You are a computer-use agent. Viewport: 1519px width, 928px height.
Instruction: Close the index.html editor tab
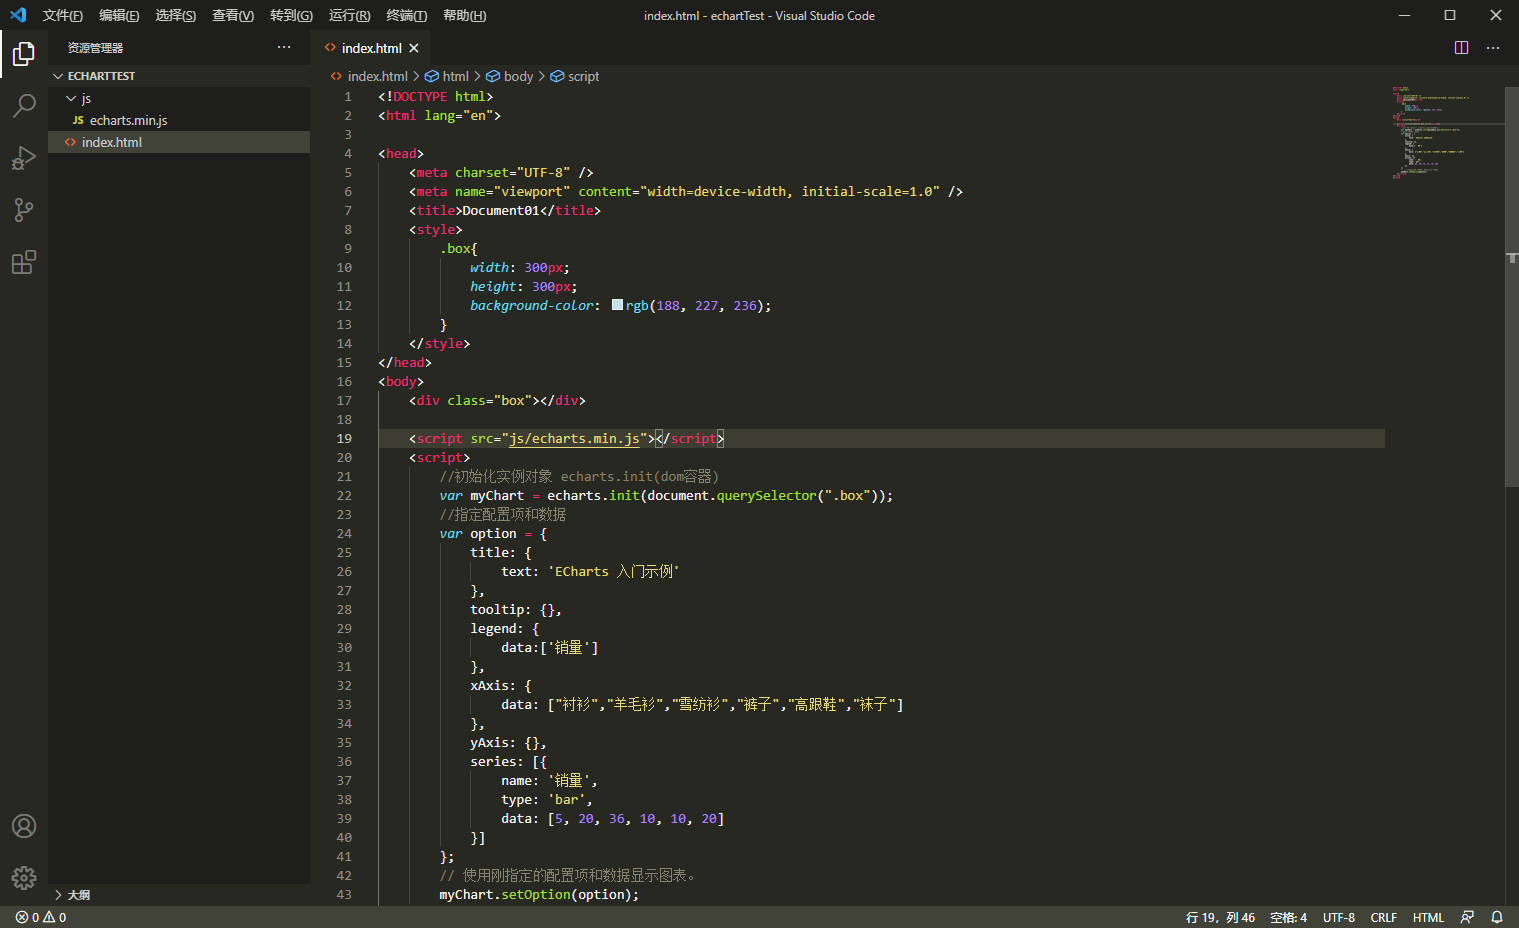(x=414, y=48)
